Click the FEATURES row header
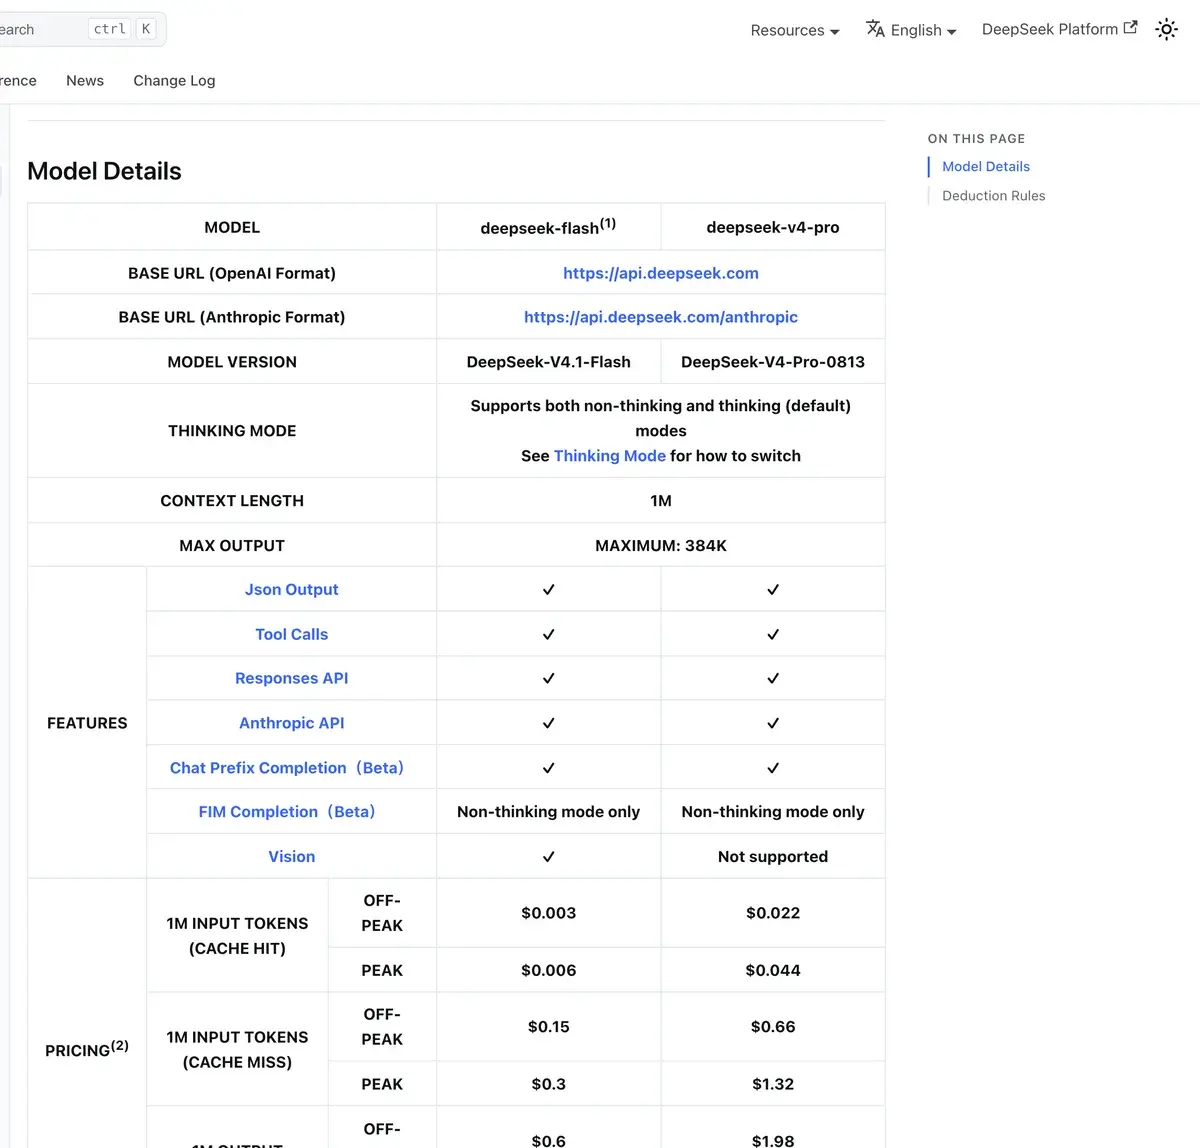 point(87,723)
